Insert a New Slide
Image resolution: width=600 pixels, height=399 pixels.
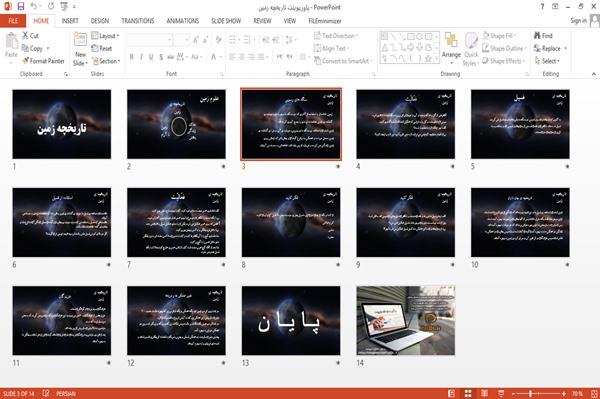coord(80,49)
